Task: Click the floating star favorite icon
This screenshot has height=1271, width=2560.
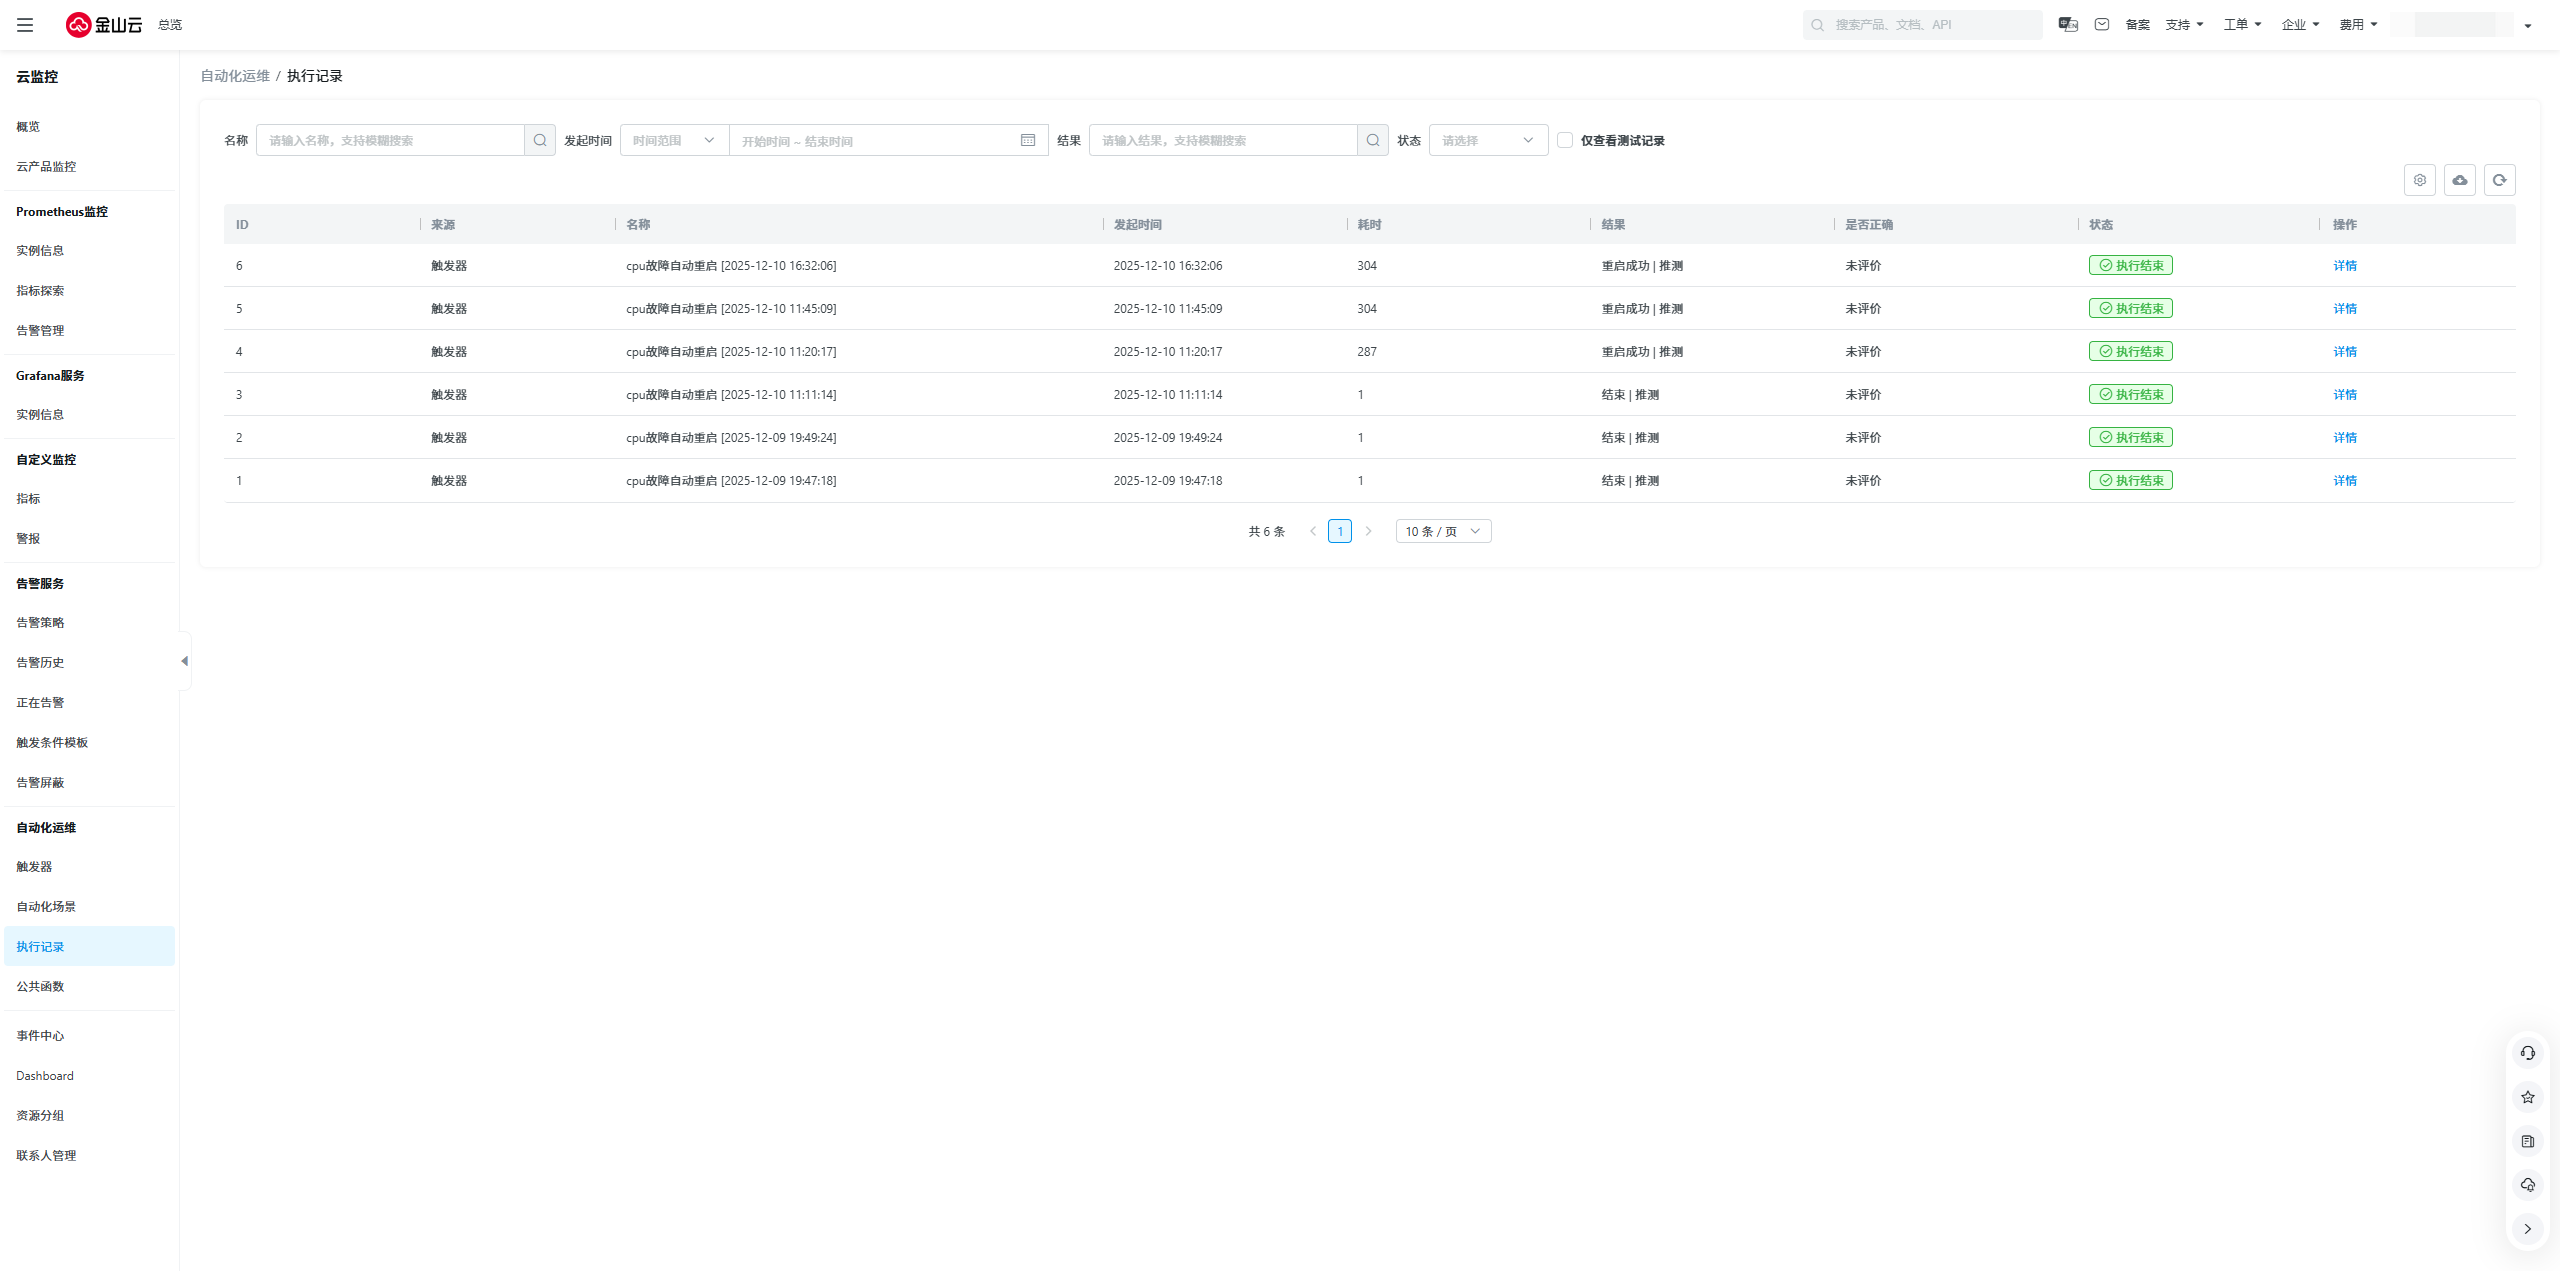Action: (x=2527, y=1097)
